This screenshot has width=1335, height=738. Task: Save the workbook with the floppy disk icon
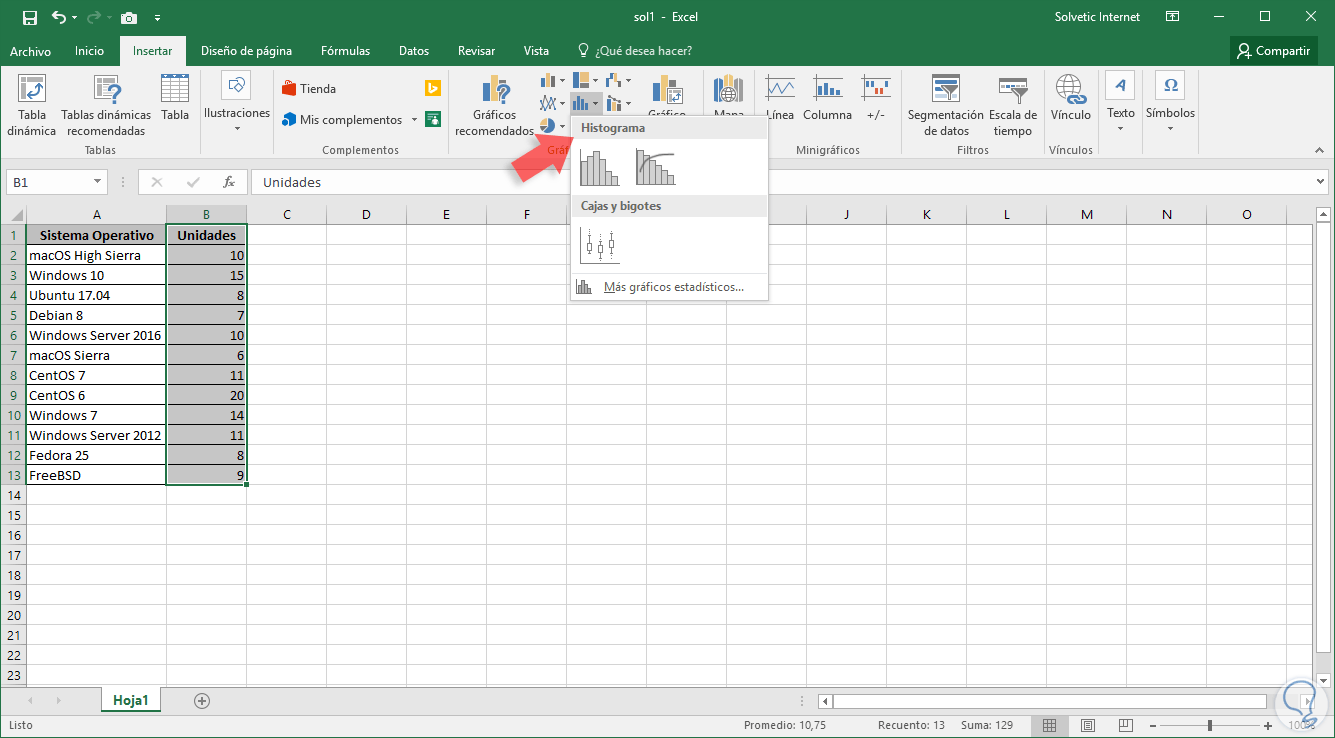point(30,17)
